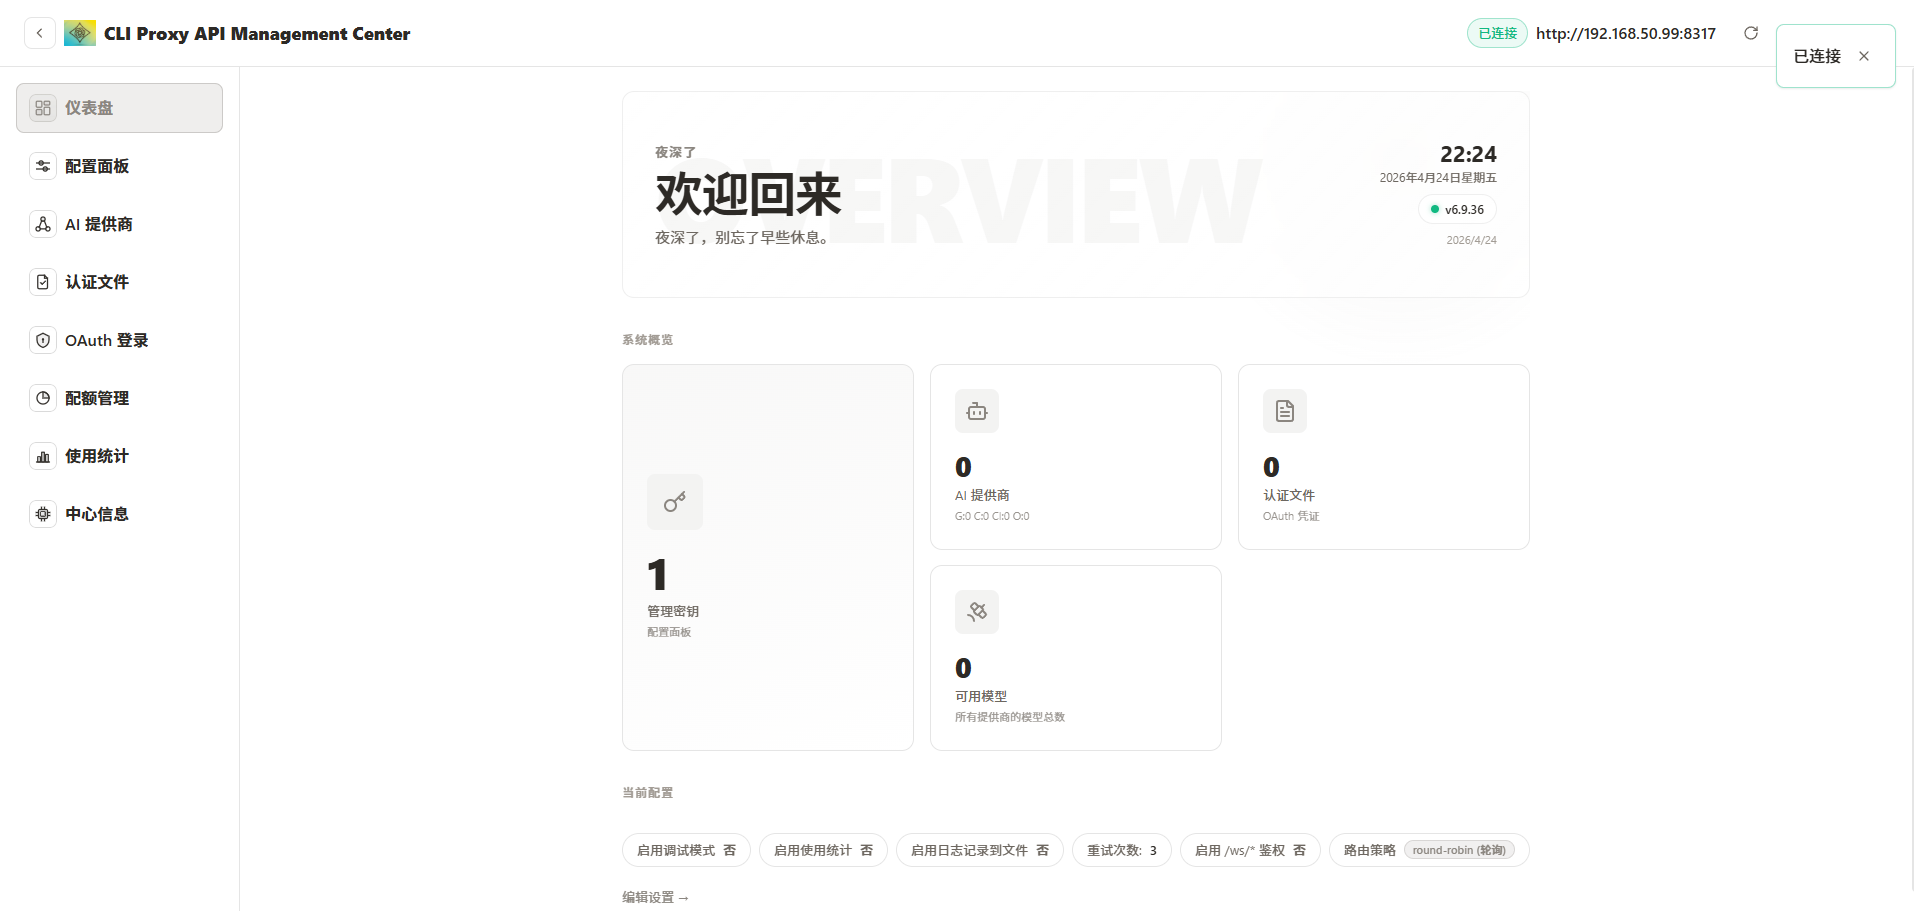
Task: Open the 管理密钥 overview card
Action: click(767, 557)
